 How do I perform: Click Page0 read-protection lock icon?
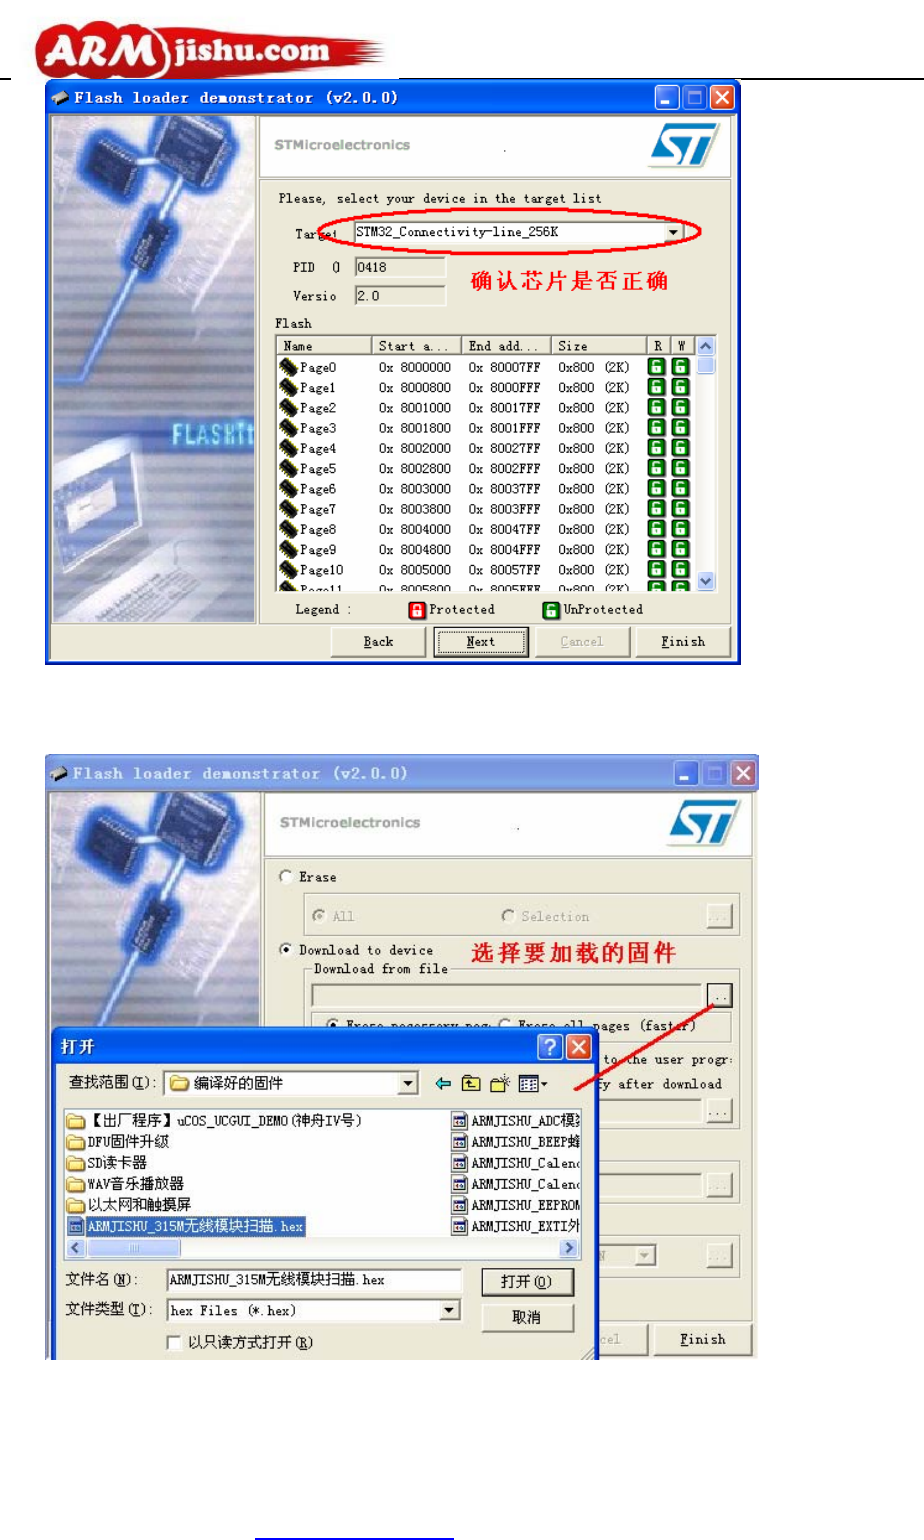tap(657, 367)
